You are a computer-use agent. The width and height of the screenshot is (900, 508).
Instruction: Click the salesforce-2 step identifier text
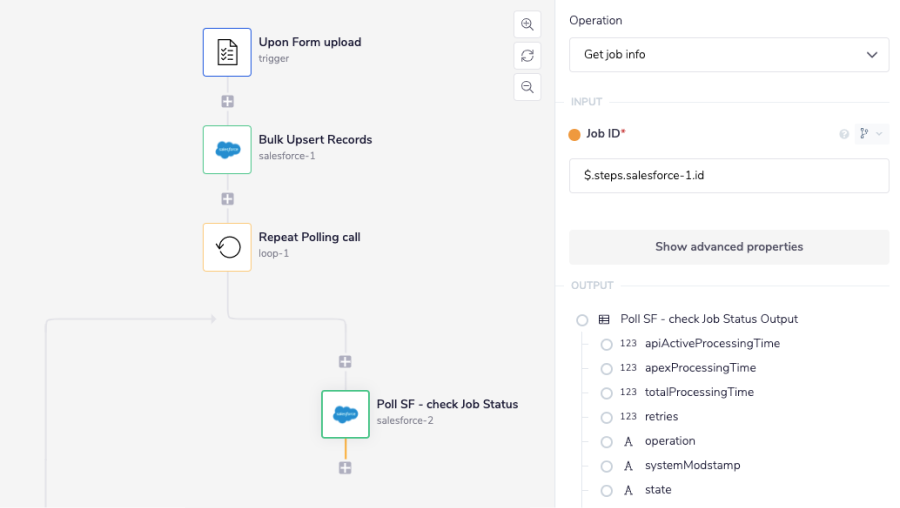(405, 421)
